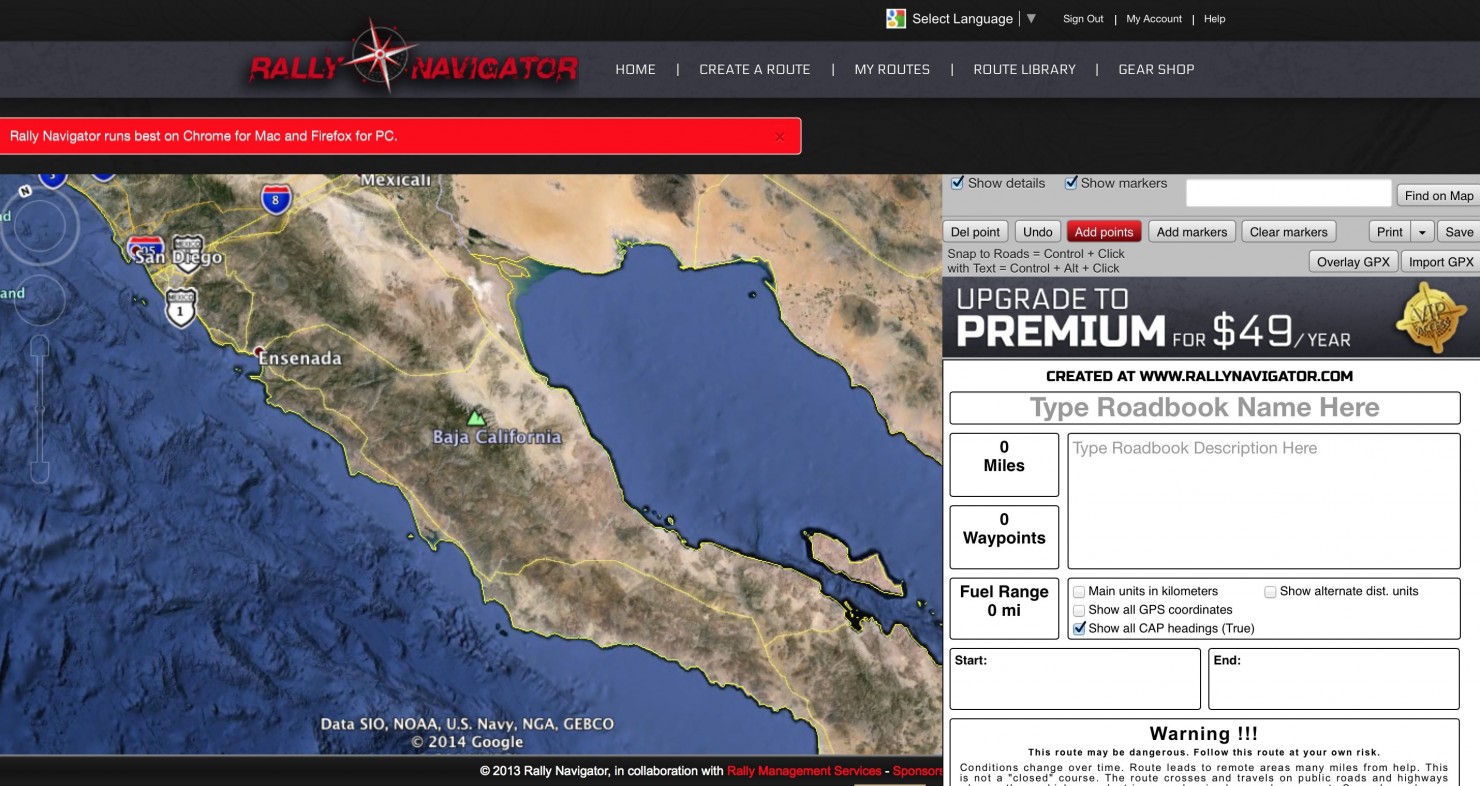The image size is (1480, 786).
Task: Click the map look-around ring control
Action: tap(38, 224)
